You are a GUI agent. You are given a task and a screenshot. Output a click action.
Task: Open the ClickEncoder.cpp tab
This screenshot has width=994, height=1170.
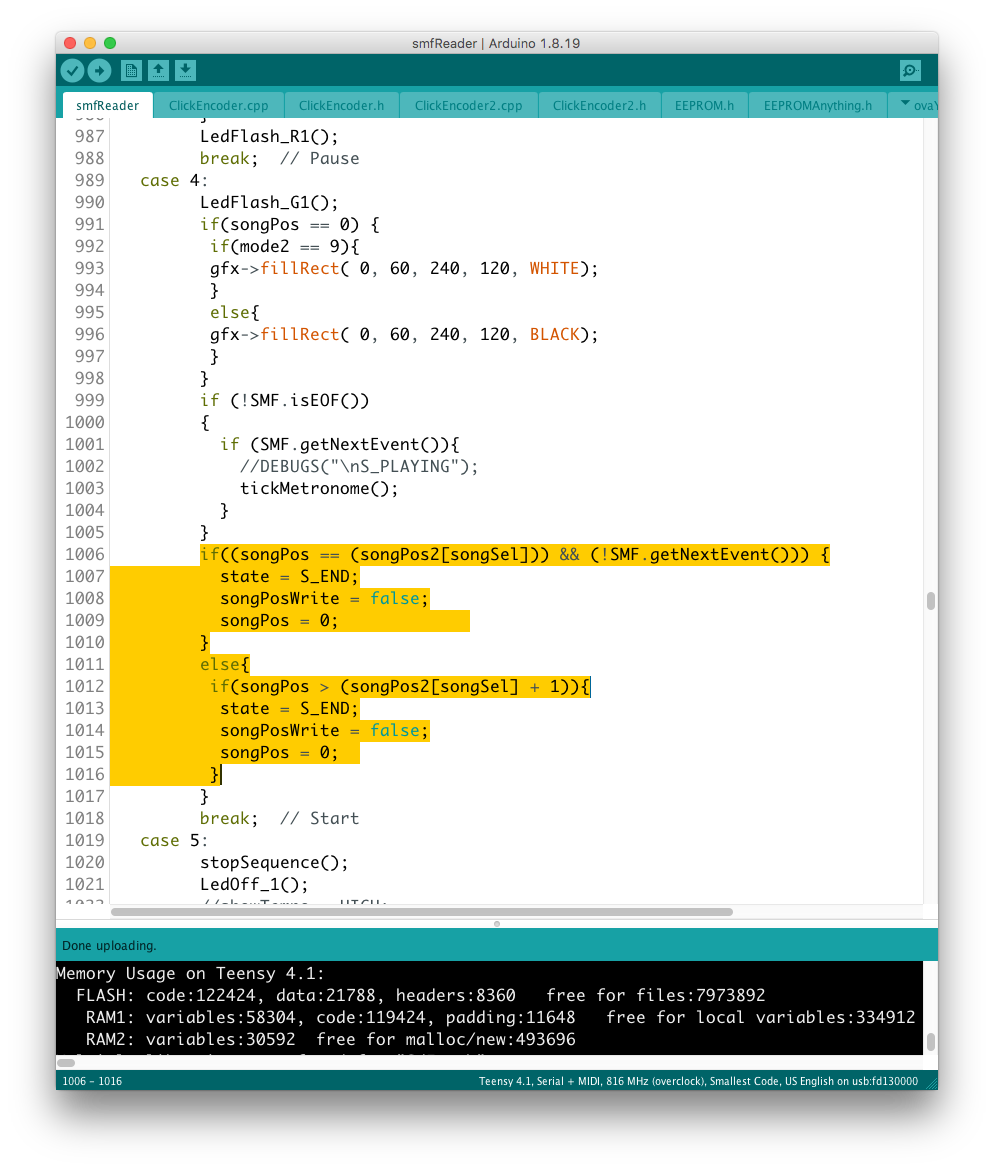[218, 105]
